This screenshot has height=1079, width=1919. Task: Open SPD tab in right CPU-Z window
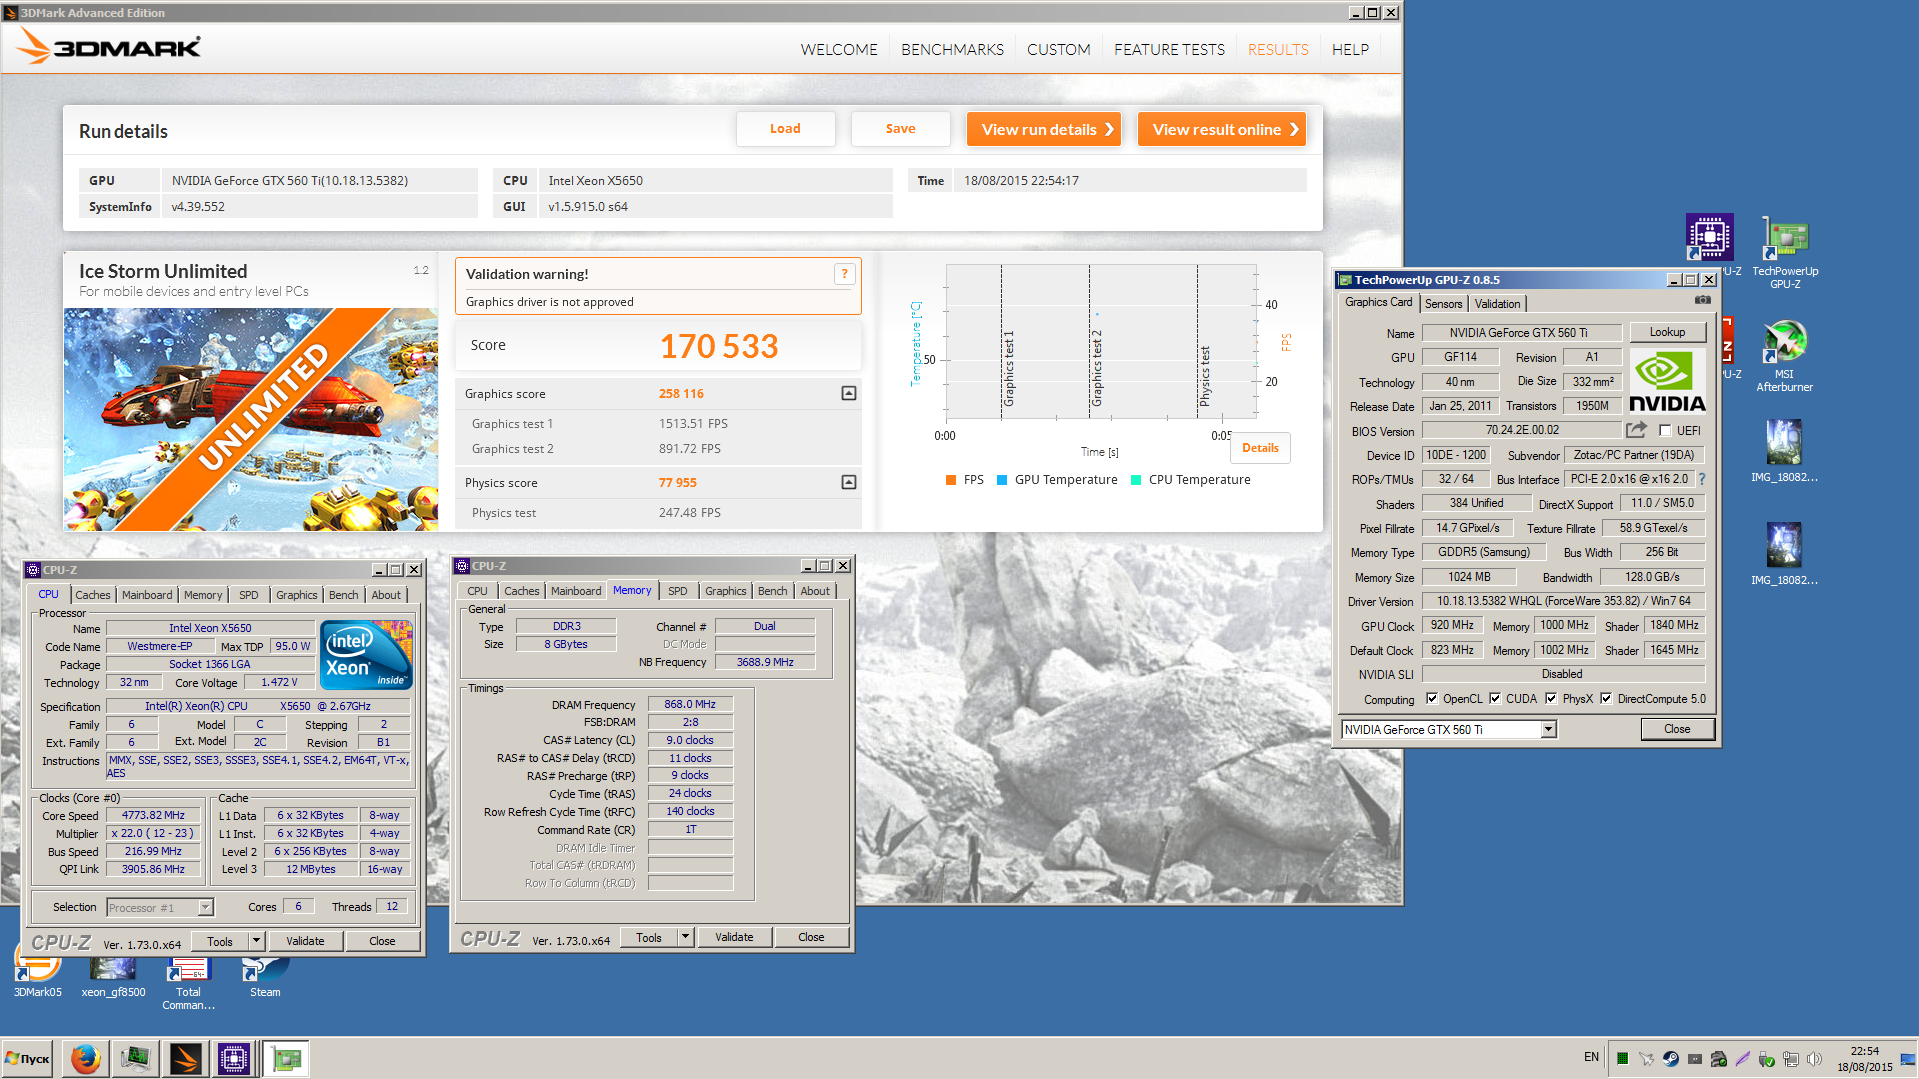coord(677,591)
